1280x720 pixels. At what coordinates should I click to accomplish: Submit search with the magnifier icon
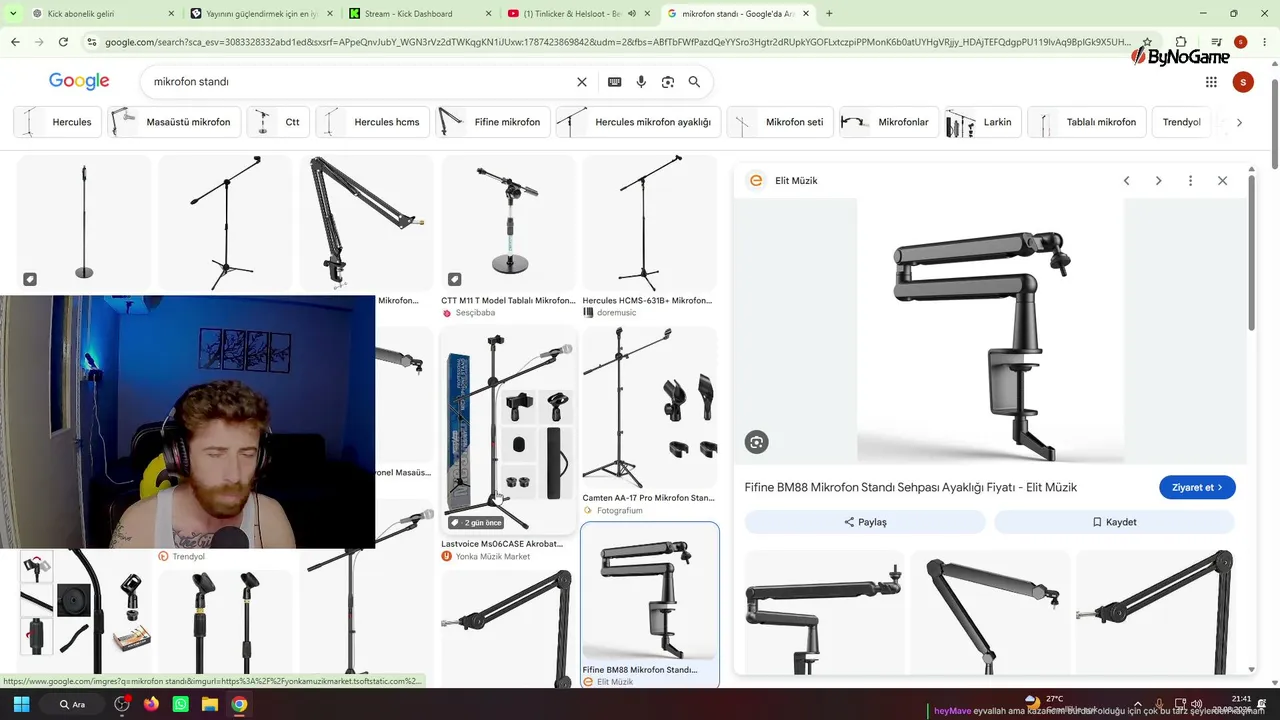(694, 82)
